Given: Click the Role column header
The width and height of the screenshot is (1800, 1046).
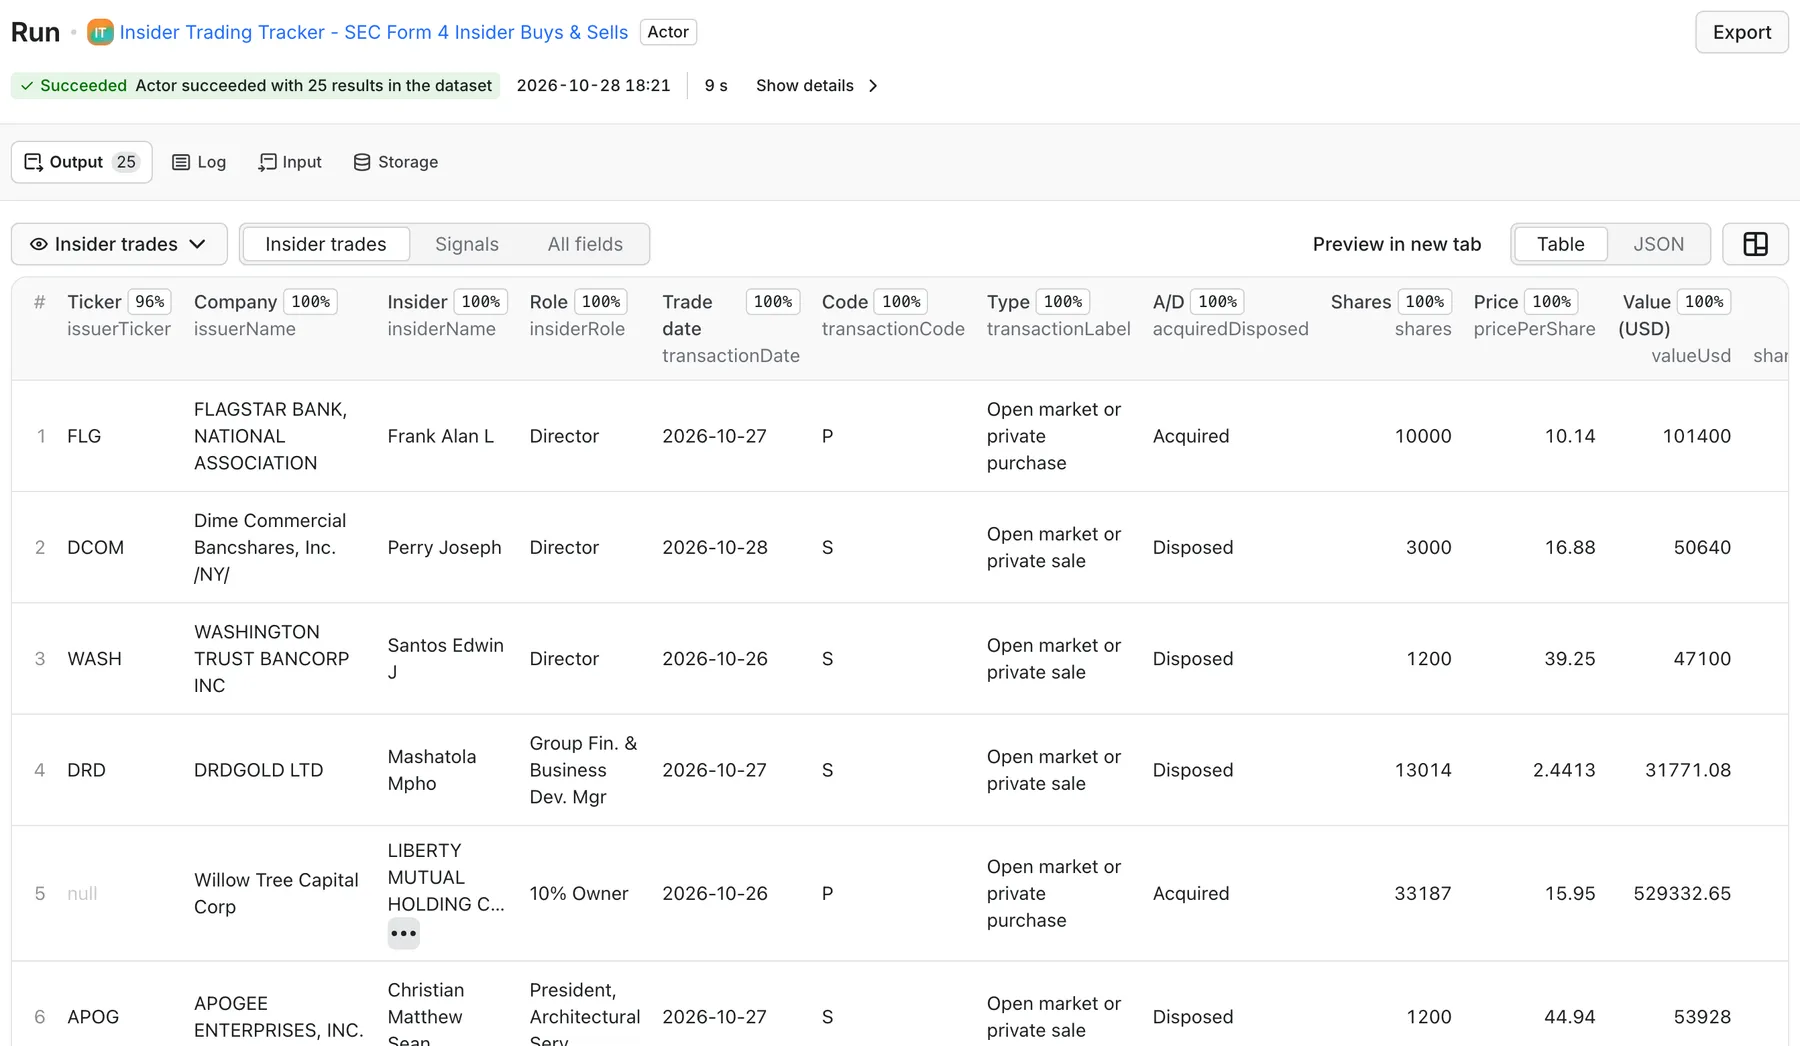Looking at the screenshot, I should click(548, 302).
